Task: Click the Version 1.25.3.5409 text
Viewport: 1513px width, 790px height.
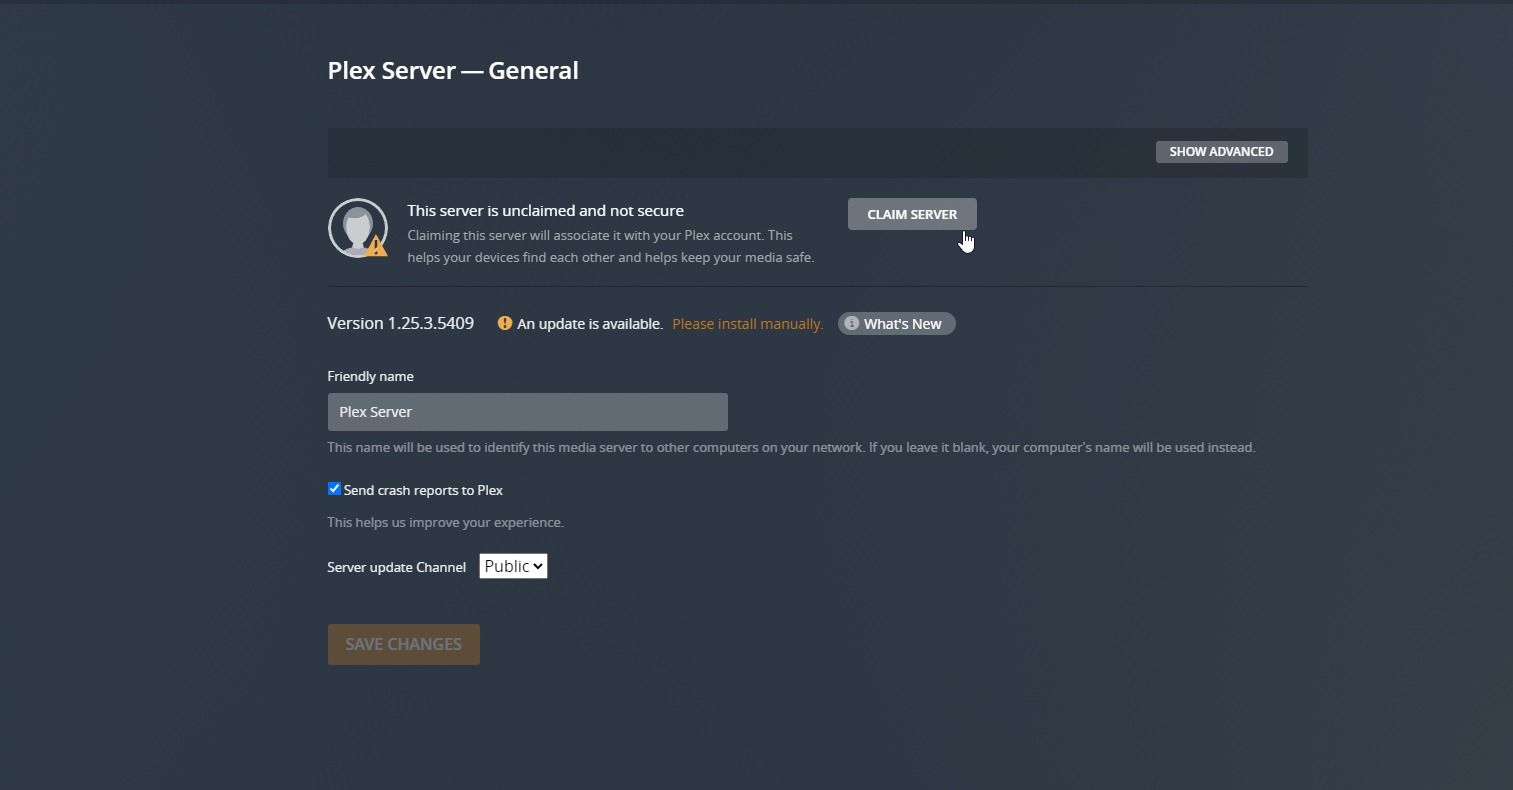Action: [x=400, y=323]
